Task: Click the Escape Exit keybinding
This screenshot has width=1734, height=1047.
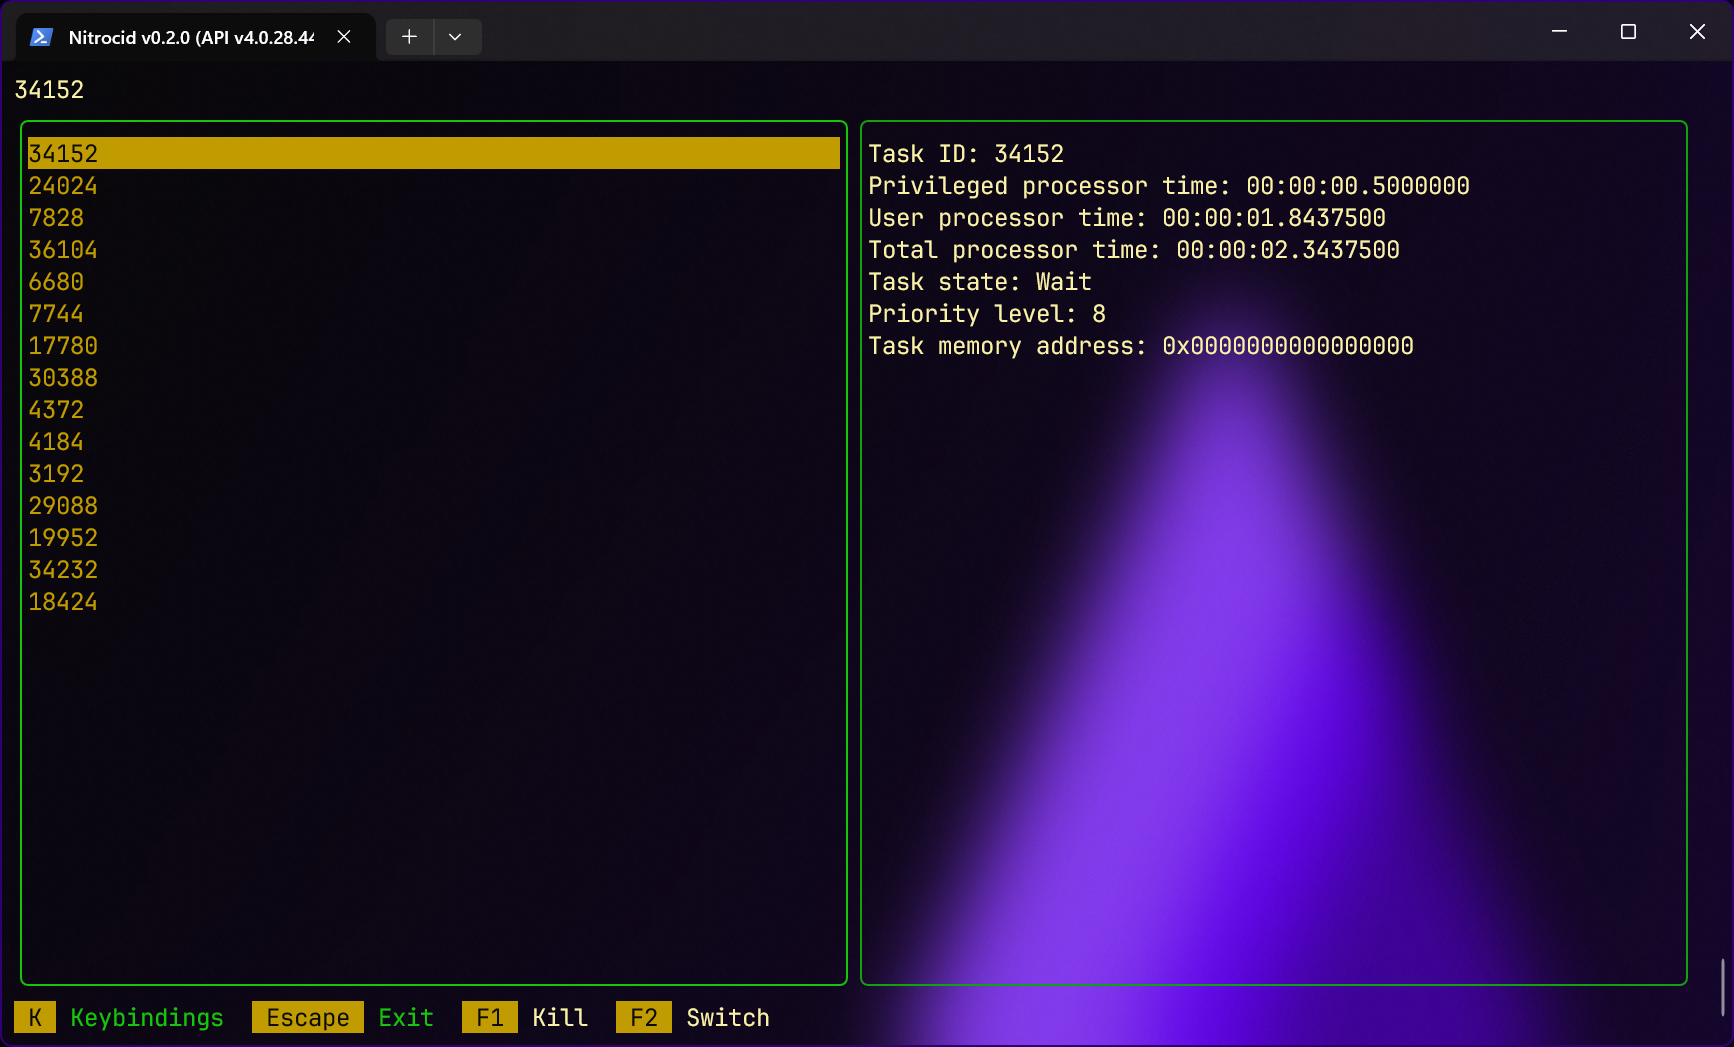Action: (x=308, y=1018)
